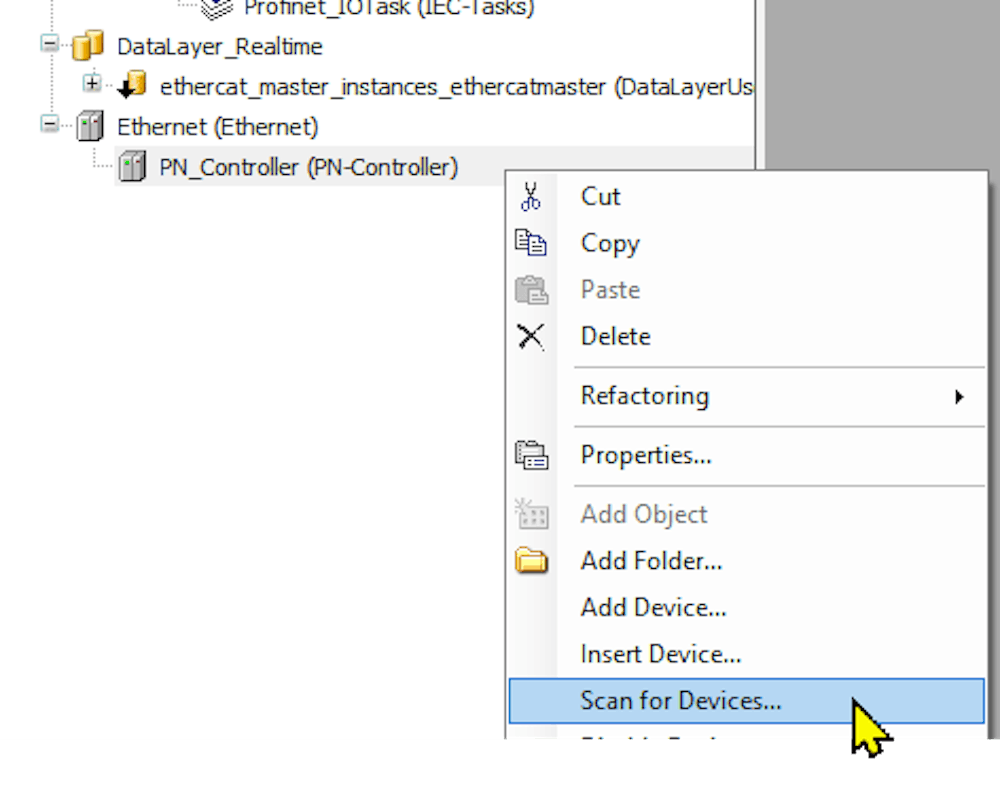Choose Scan for Devices... from menu

[x=680, y=701]
